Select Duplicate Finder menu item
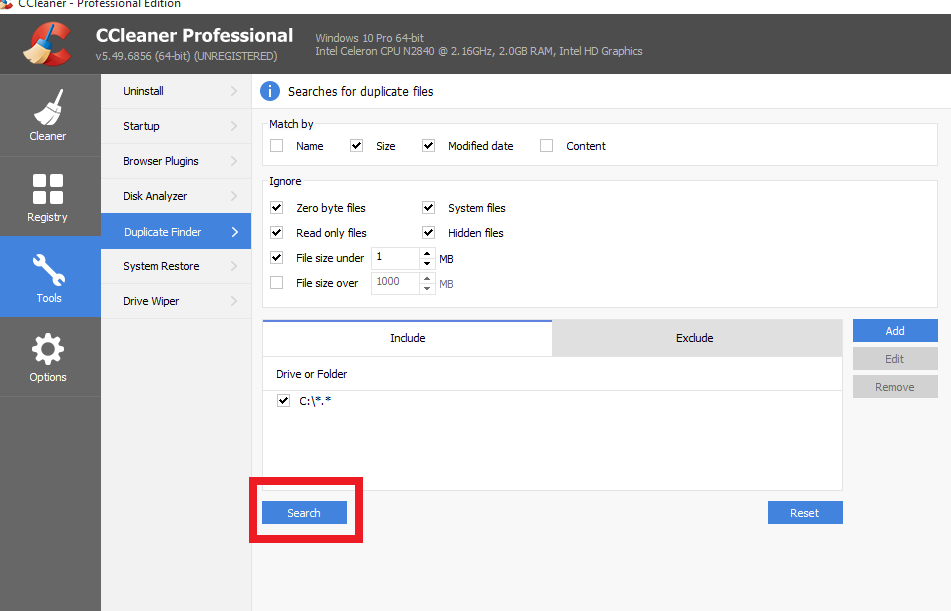This screenshot has width=951, height=611. [176, 231]
